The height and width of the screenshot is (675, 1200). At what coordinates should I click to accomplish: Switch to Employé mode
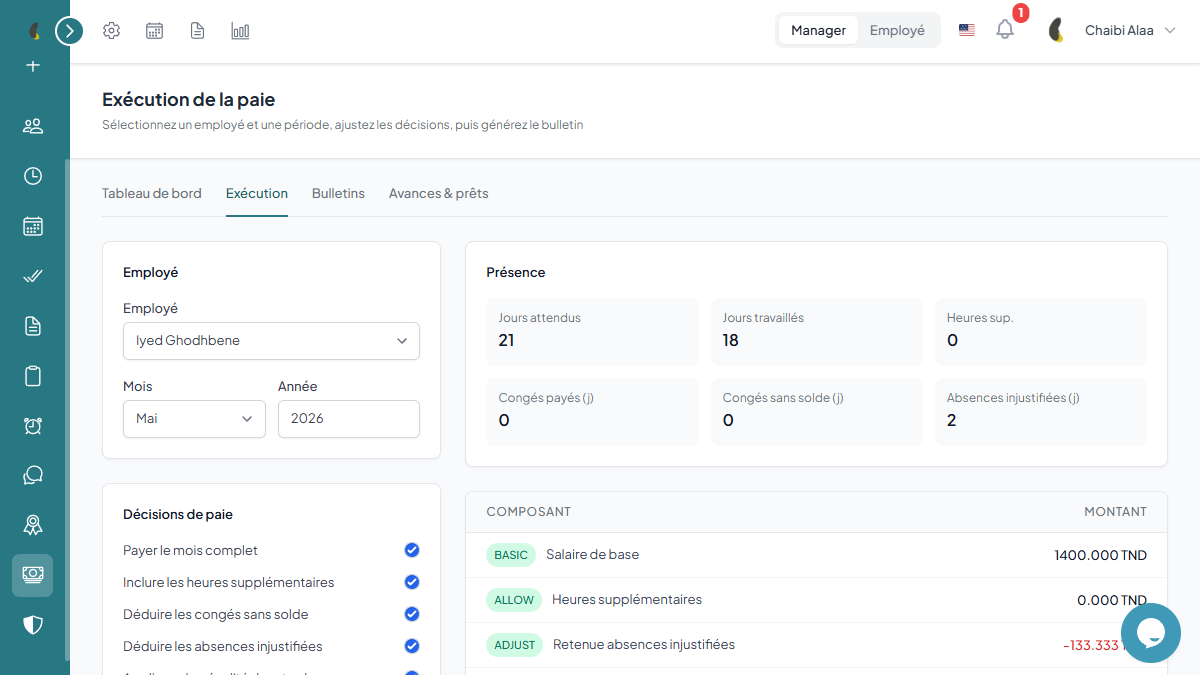coord(897,30)
